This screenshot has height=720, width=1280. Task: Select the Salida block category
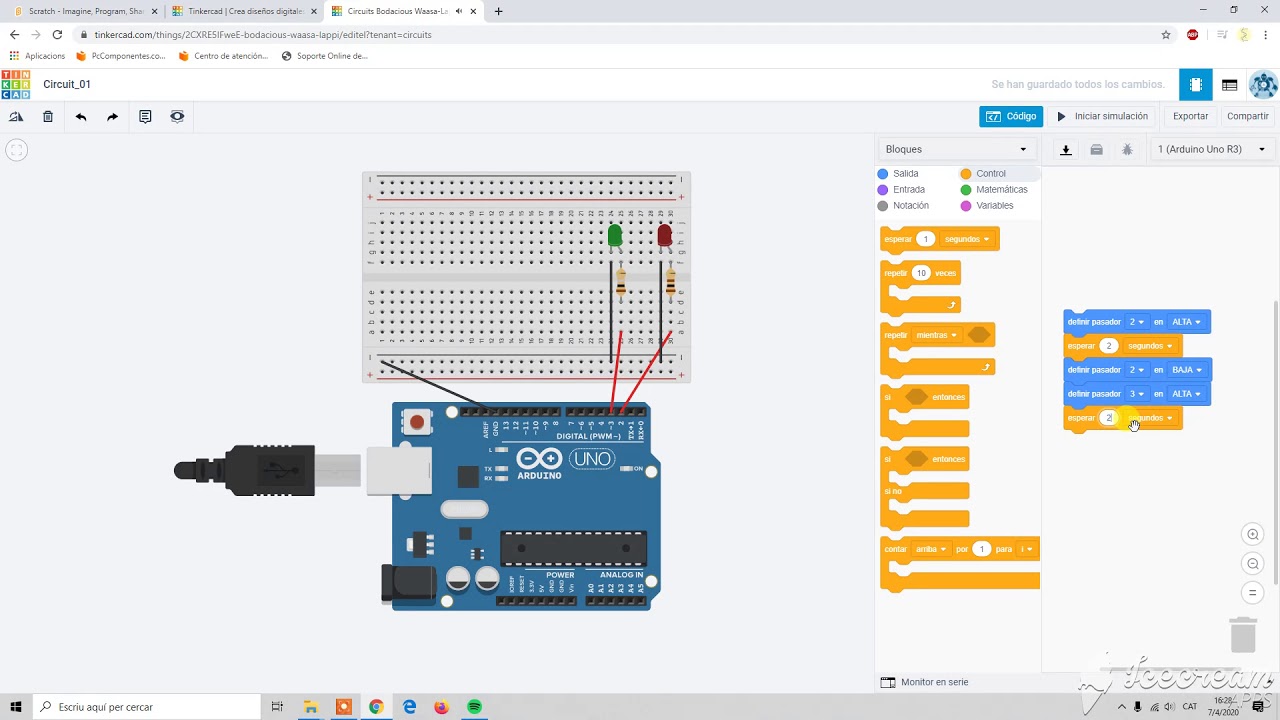click(x=898, y=174)
